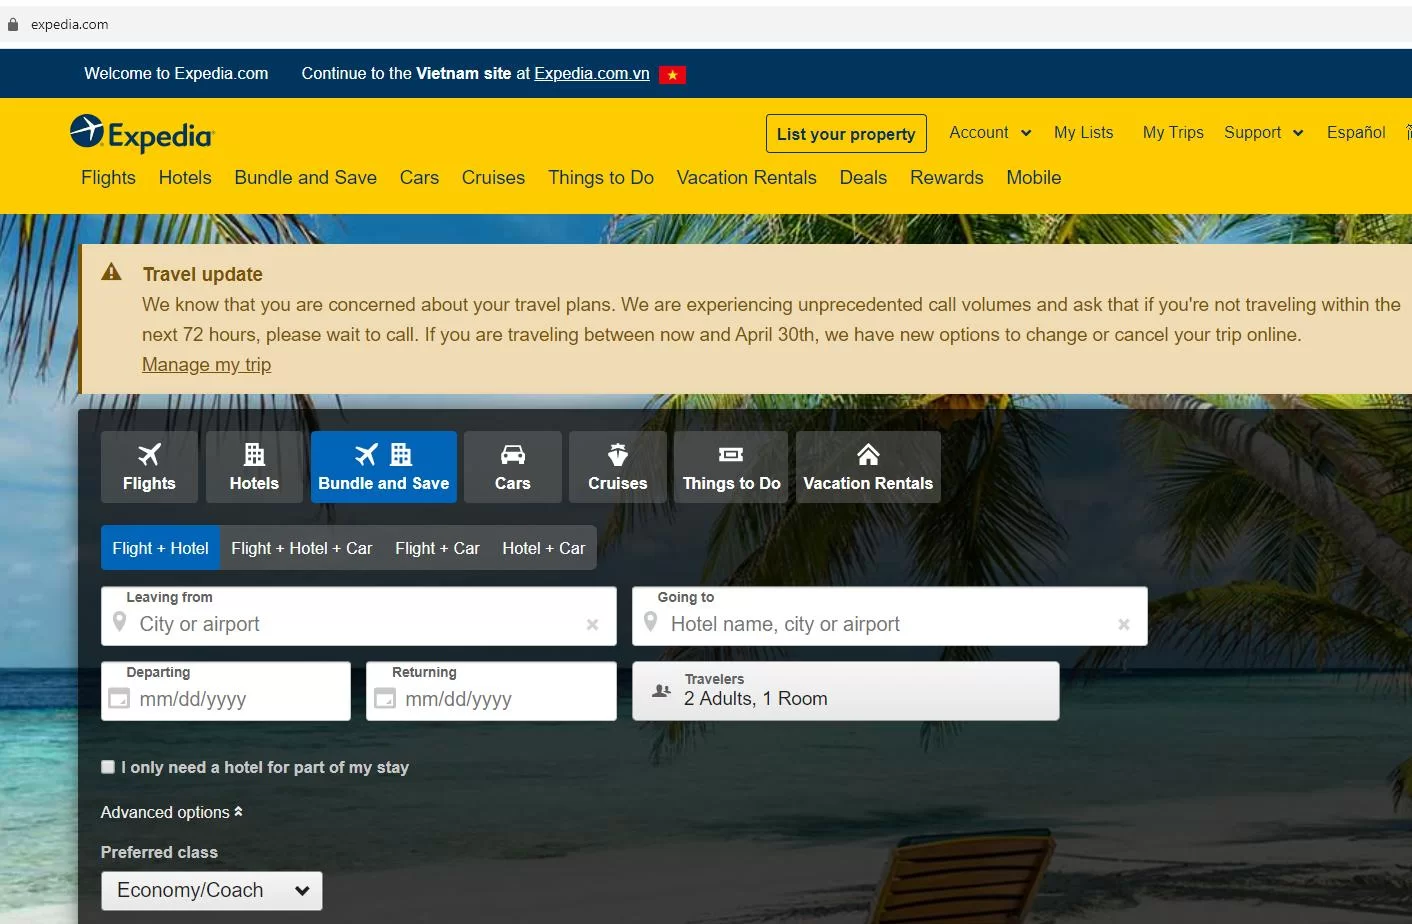1412x924 pixels.
Task: Click the browser address bar lock icon
Action: 13,24
